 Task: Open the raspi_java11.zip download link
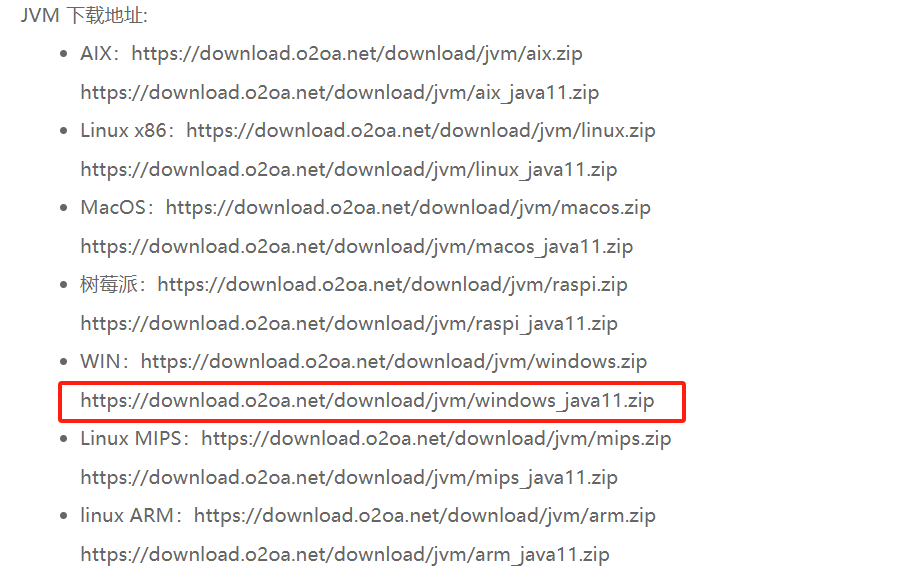click(349, 324)
